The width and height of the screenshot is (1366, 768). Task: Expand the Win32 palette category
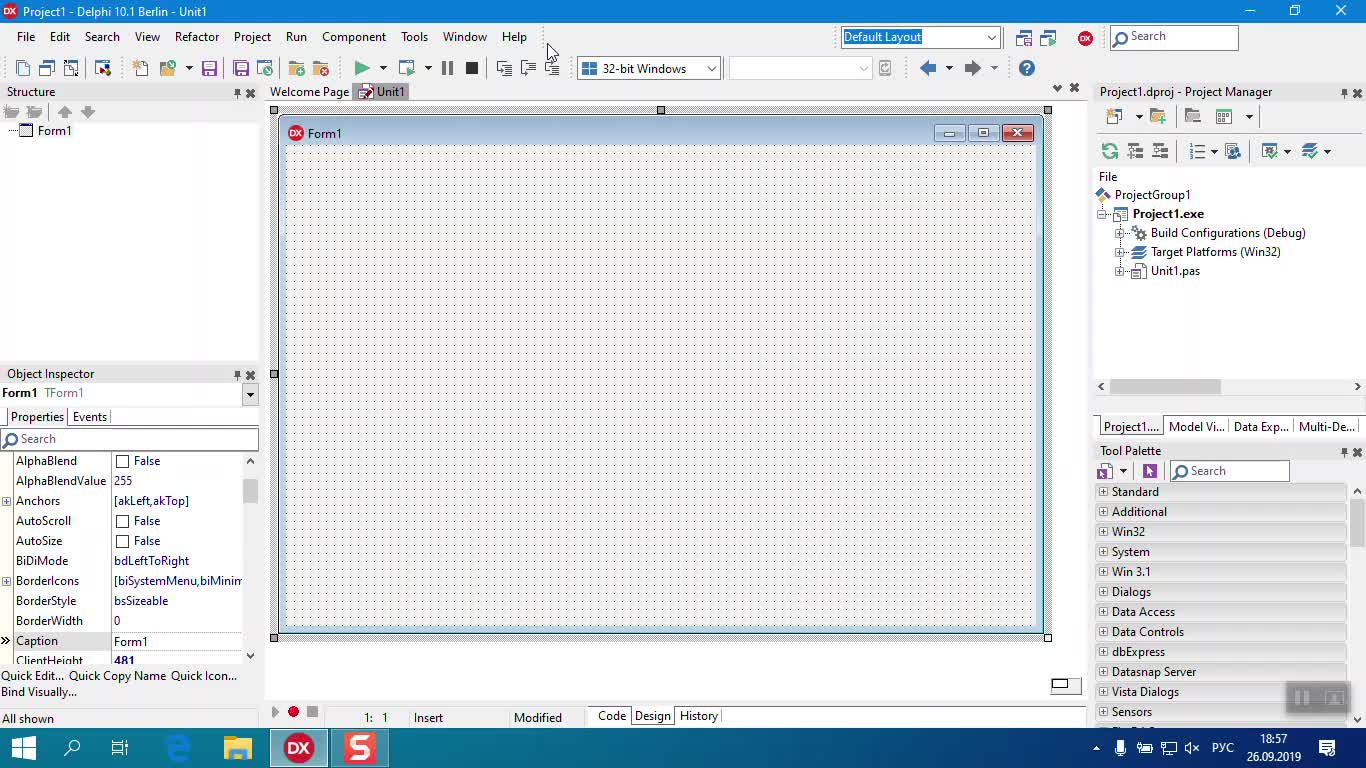coord(1104,532)
